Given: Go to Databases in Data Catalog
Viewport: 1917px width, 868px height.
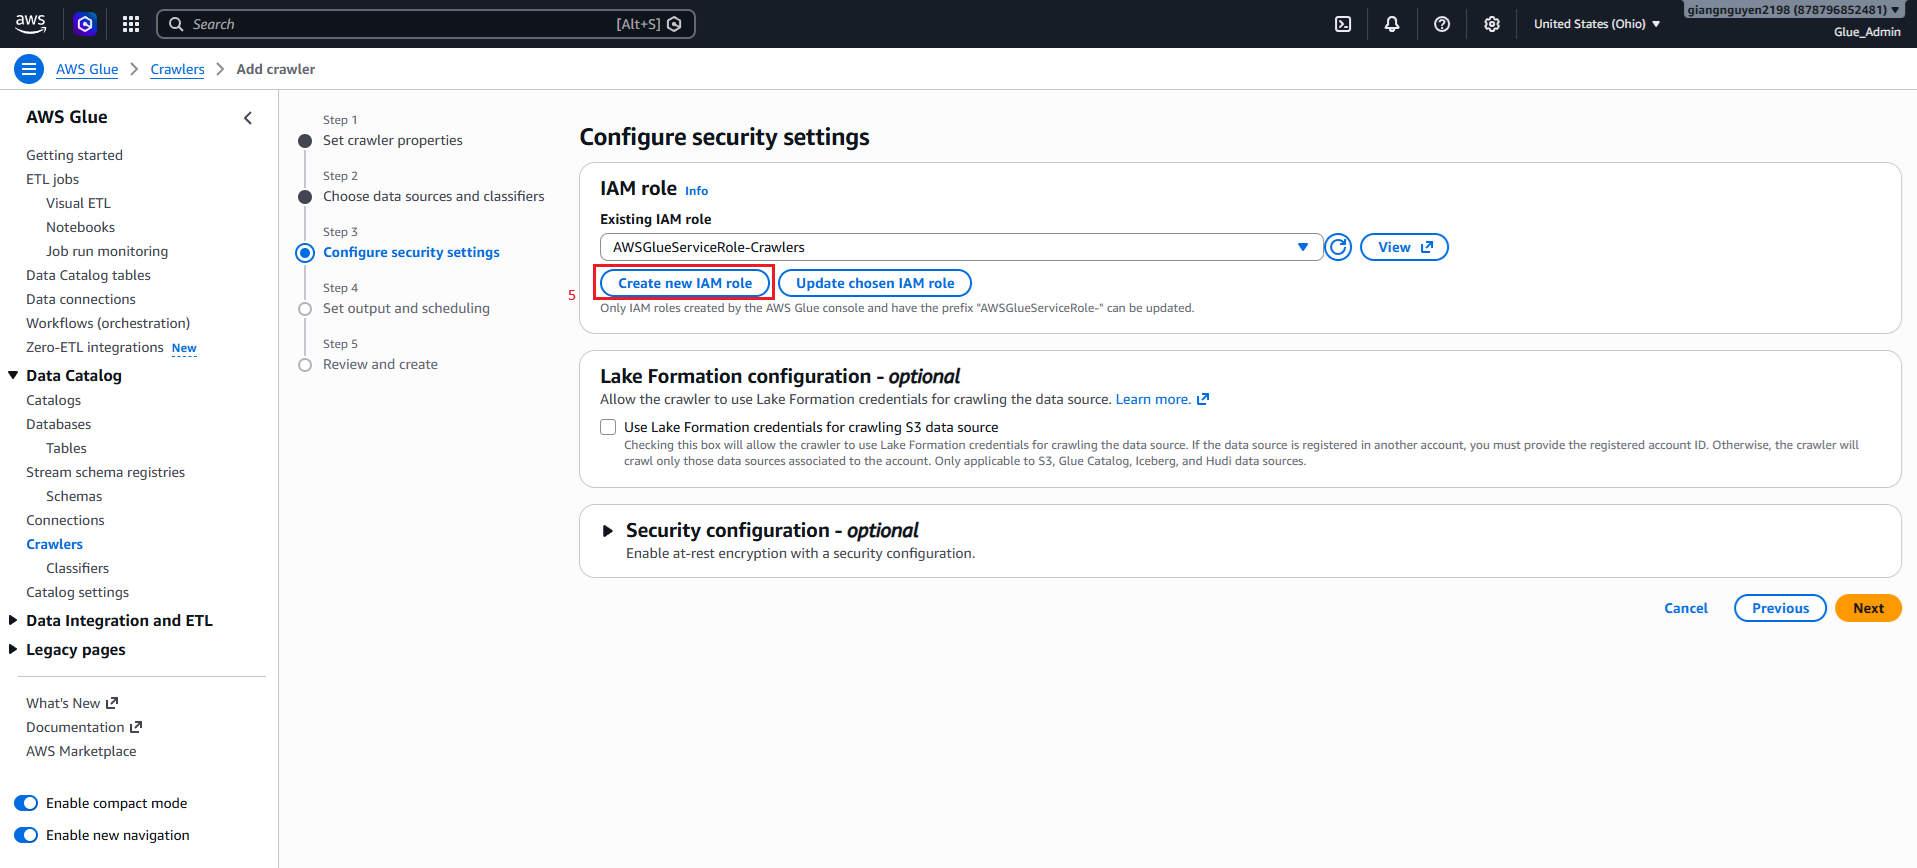Looking at the screenshot, I should click(58, 424).
